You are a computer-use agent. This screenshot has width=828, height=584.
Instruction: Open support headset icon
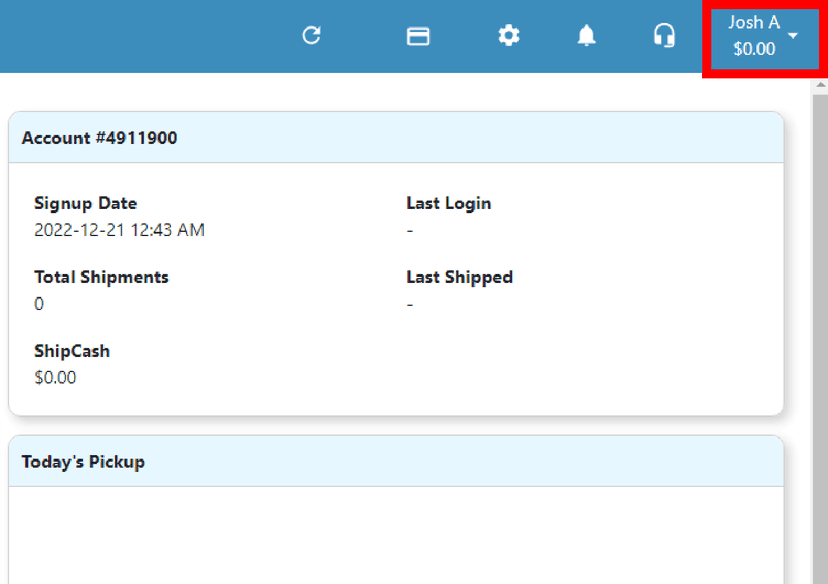pyautogui.click(x=664, y=36)
